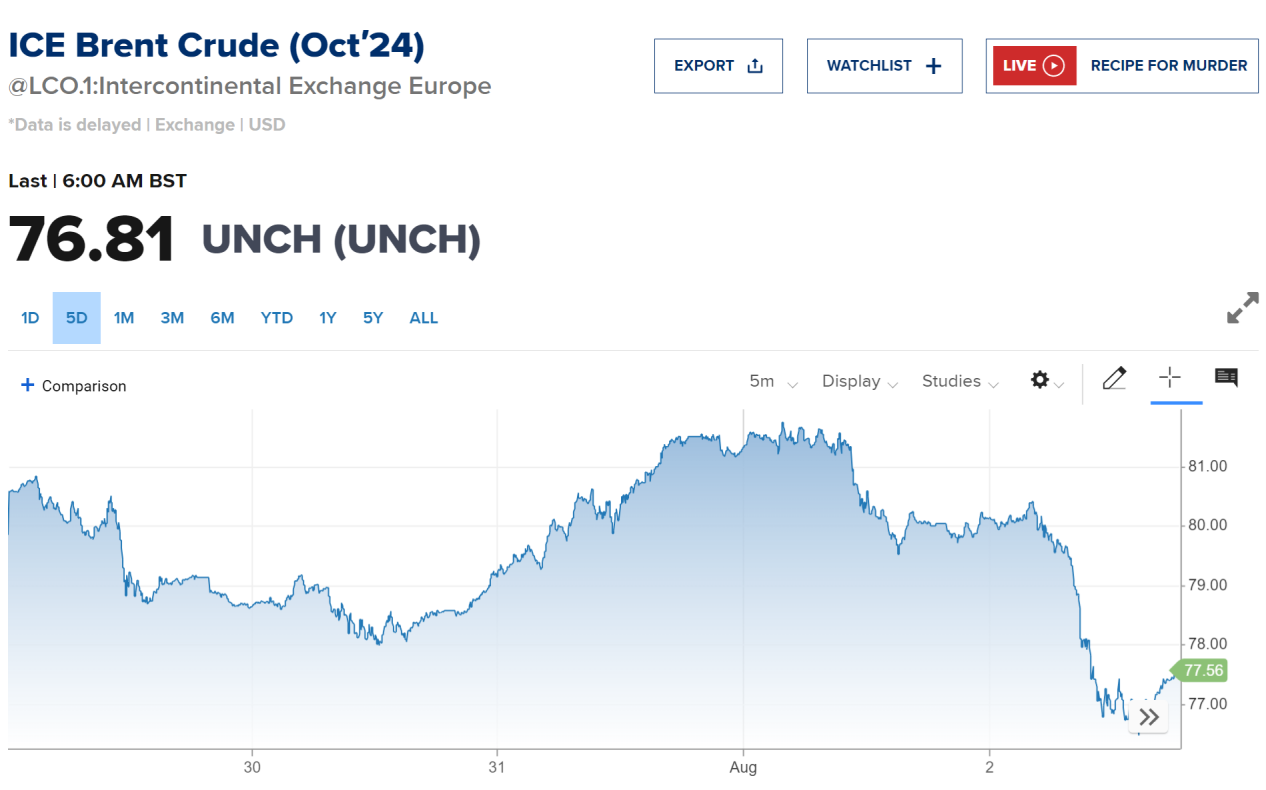Click the double-arrow scroll to latest button
The height and width of the screenshot is (790, 1266).
point(1149,717)
